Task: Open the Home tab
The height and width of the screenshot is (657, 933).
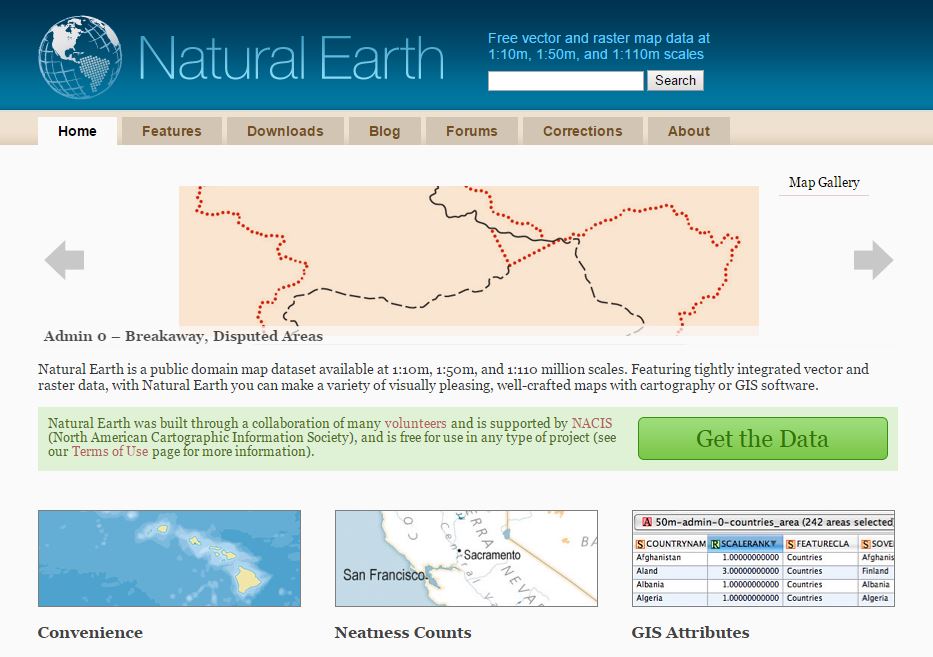Action: [77, 131]
